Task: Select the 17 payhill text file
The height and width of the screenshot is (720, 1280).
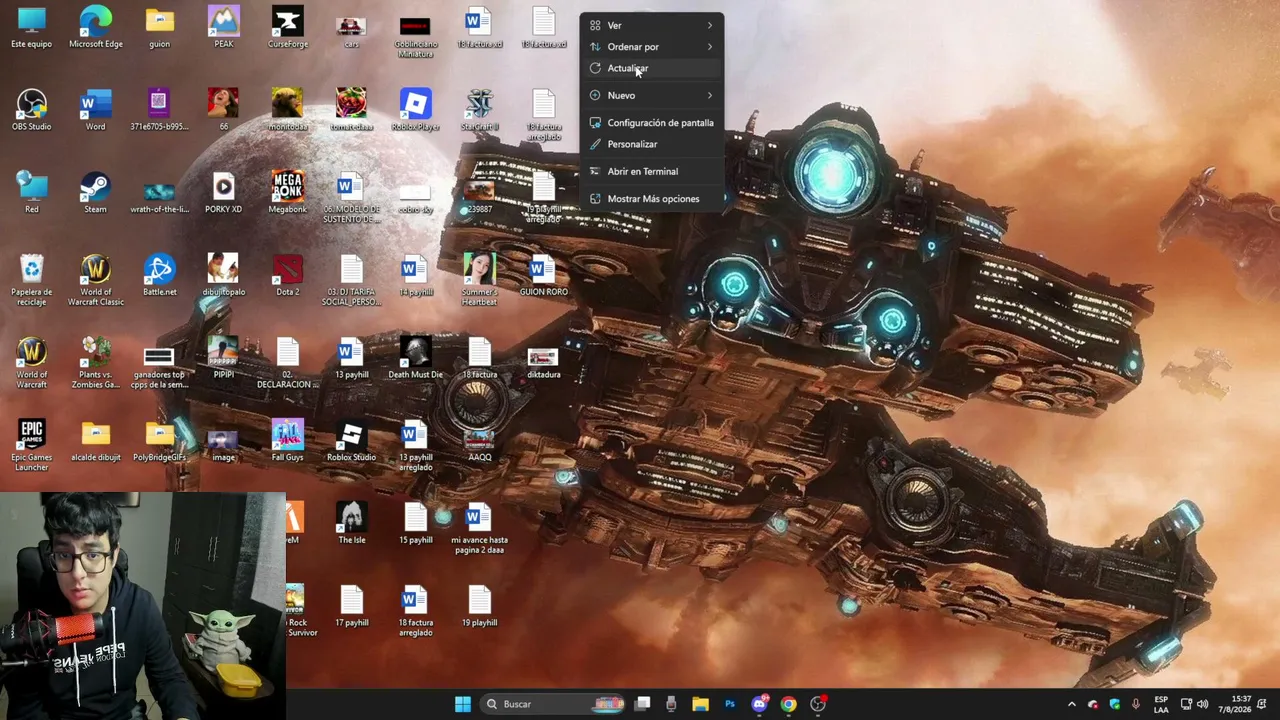Action: click(351, 606)
